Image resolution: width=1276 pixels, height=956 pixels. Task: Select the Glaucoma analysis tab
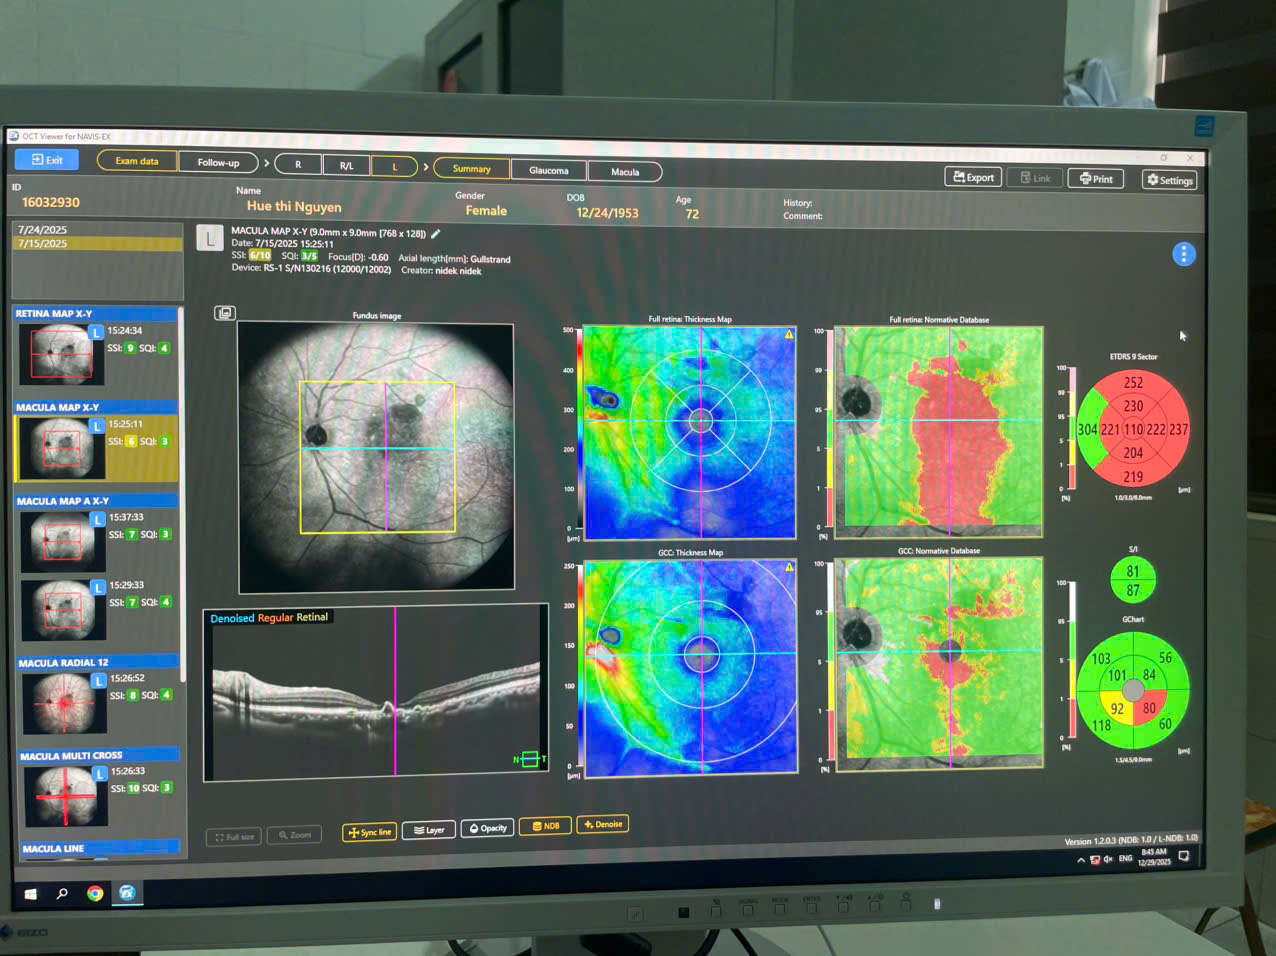click(548, 170)
